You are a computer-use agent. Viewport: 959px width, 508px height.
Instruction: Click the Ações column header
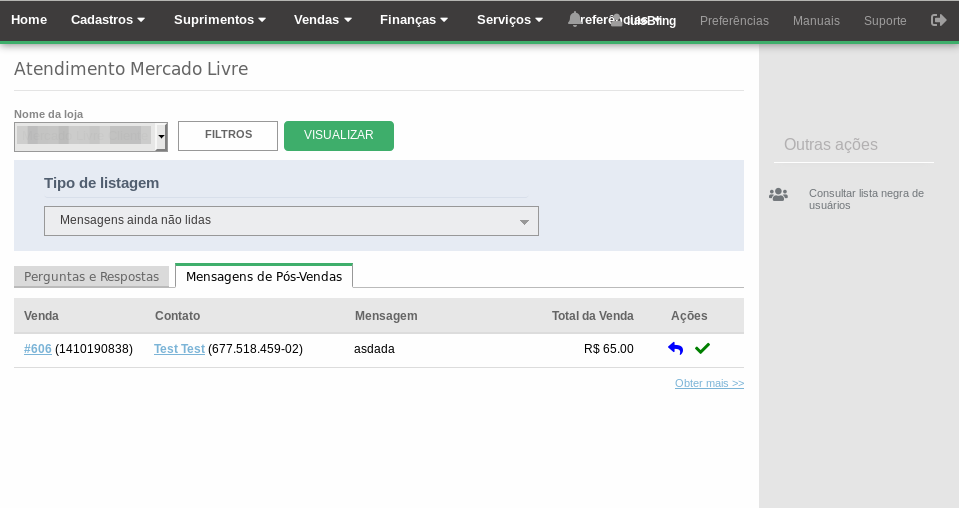(x=689, y=316)
